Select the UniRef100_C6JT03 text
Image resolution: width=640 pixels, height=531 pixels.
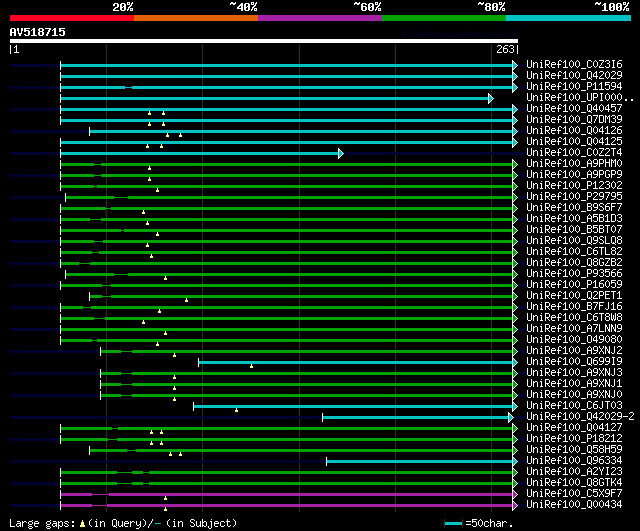pyautogui.click(x=574, y=406)
